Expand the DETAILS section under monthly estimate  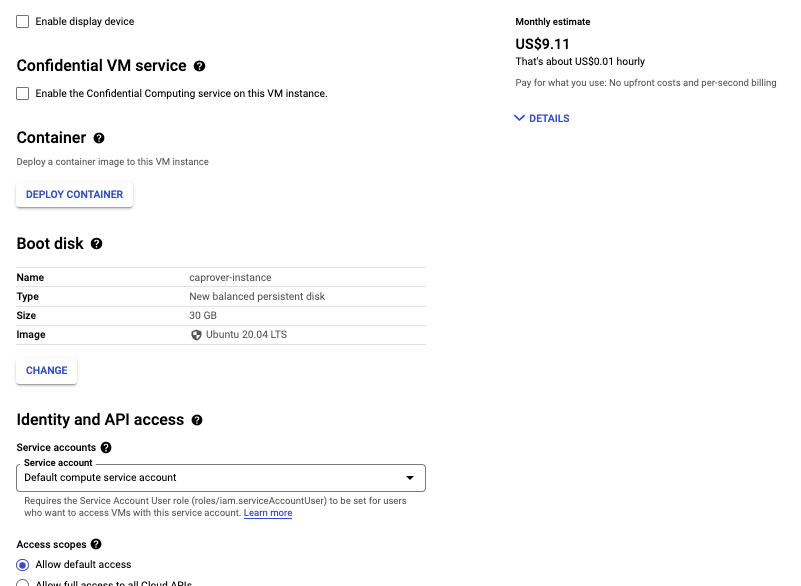click(x=541, y=118)
